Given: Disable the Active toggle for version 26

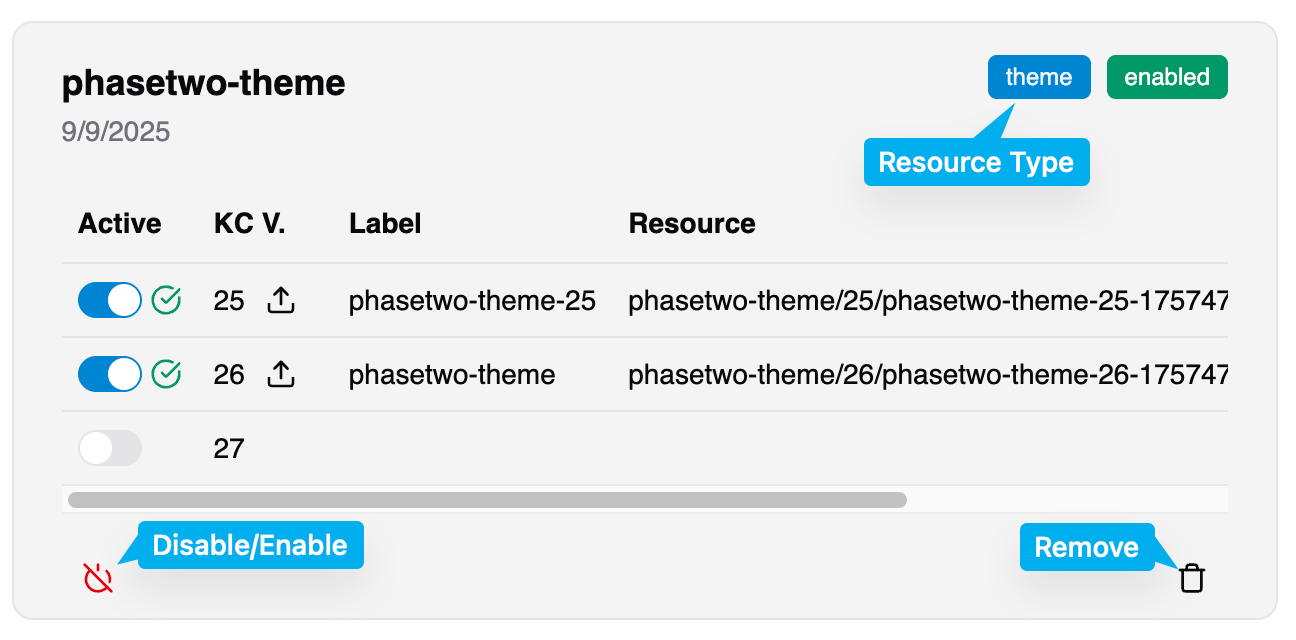Looking at the screenshot, I should pos(110,373).
